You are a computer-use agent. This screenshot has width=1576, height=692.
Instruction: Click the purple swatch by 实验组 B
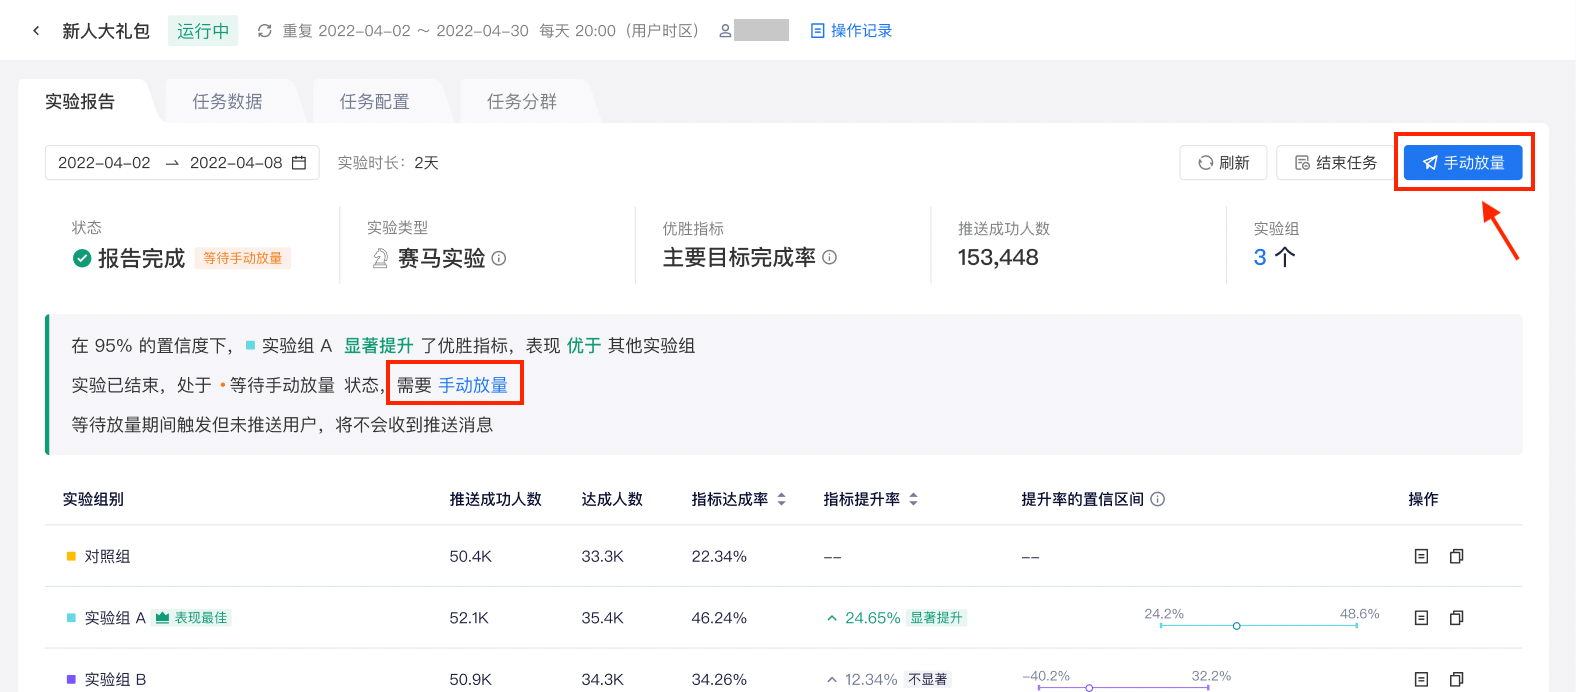click(x=71, y=679)
